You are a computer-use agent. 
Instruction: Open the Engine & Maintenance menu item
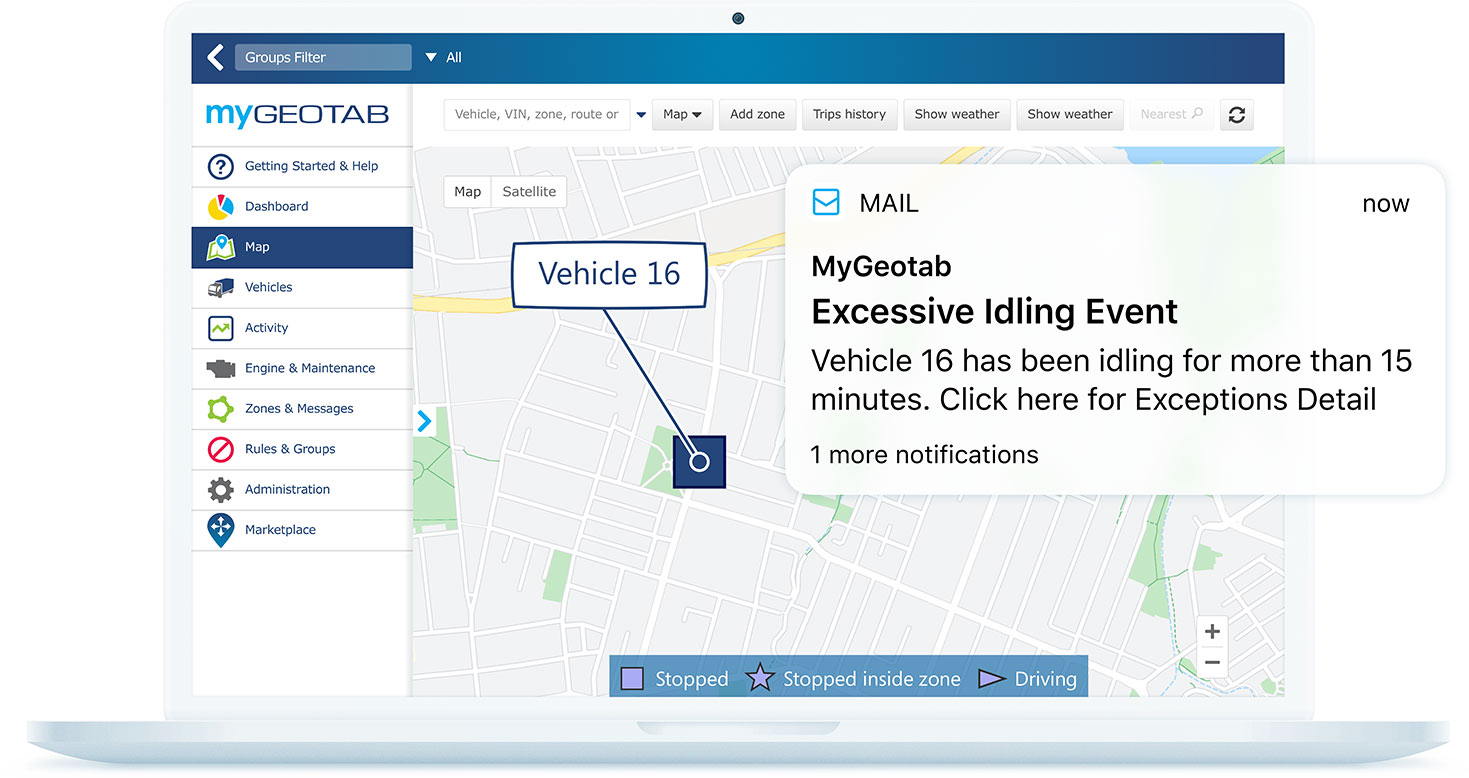point(302,368)
